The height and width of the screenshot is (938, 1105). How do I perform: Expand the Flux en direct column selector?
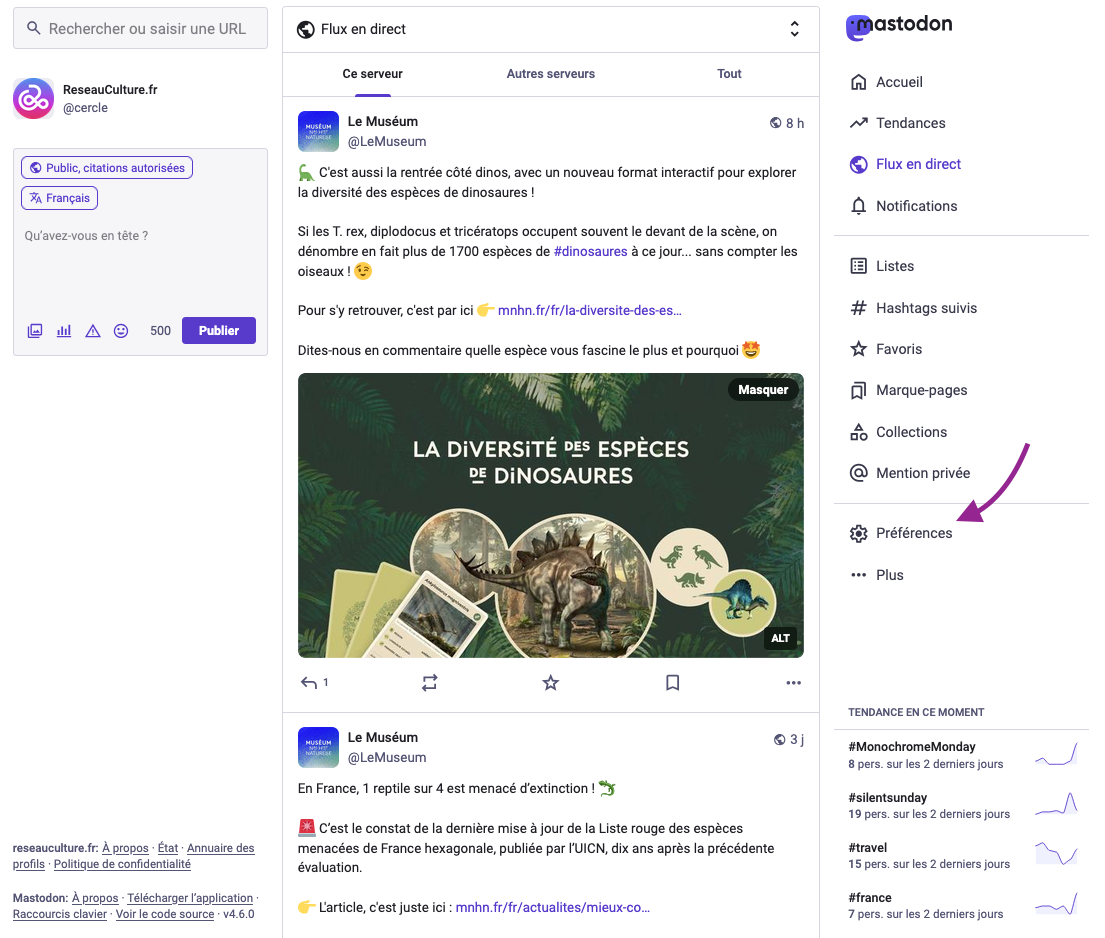794,29
